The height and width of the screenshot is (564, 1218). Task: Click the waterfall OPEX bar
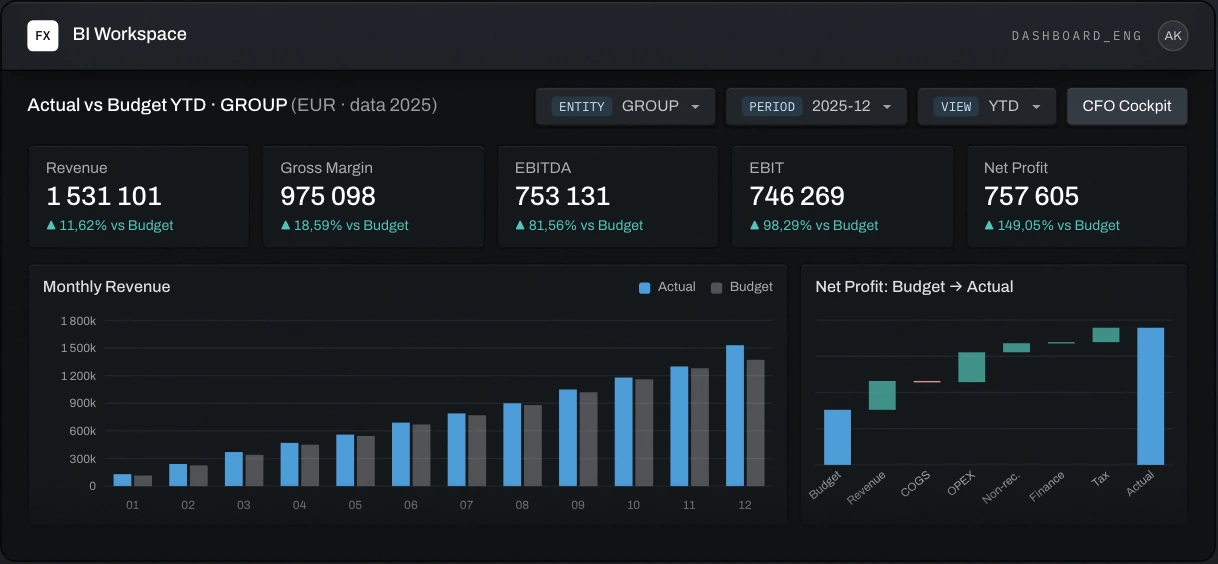(x=971, y=367)
